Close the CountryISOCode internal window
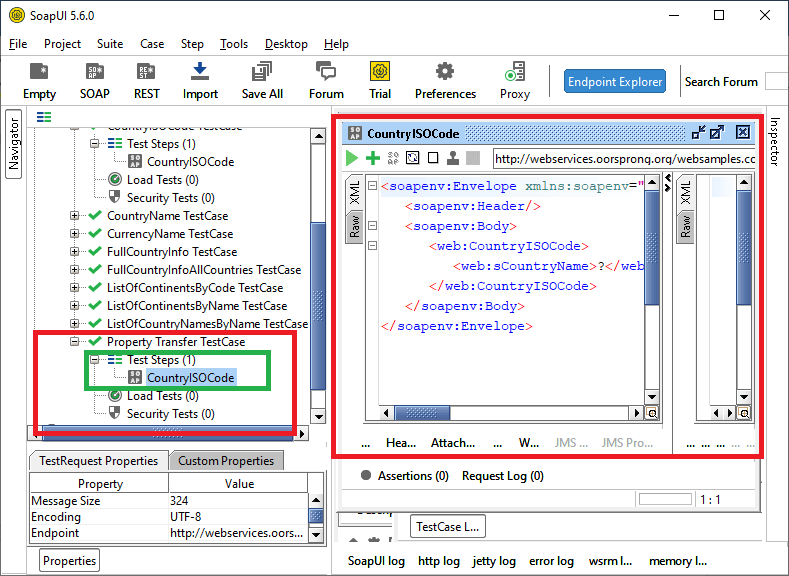The height and width of the screenshot is (576, 789). (x=743, y=132)
